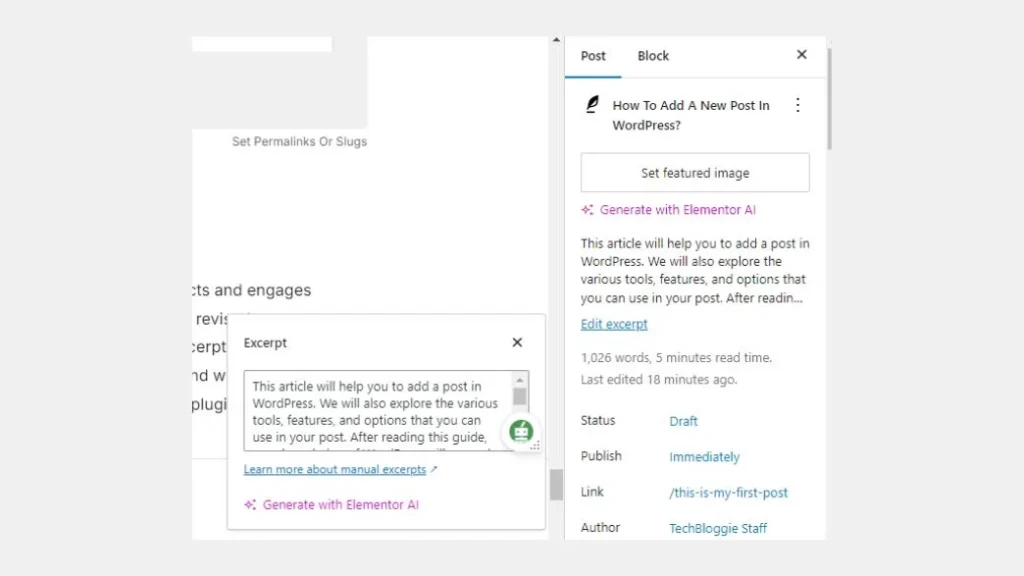Click the sidebar panel scrollbar

[x=829, y=98]
